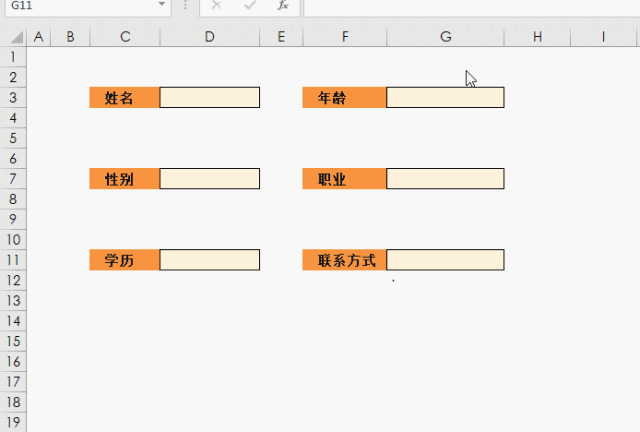Select column I header
Screen dimensions: 640x432
click(x=604, y=38)
